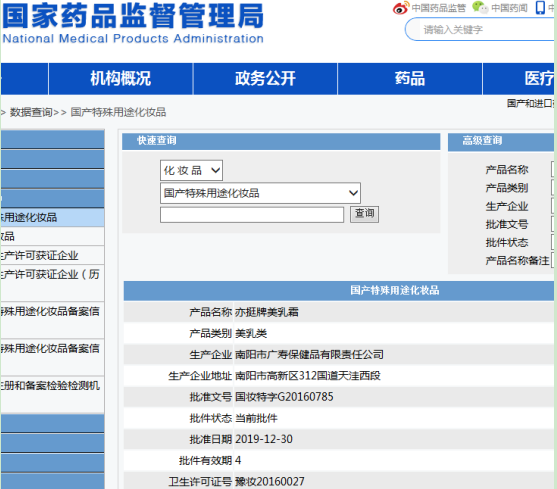
Task: Open the 政务公开 navigation menu
Action: [x=265, y=79]
